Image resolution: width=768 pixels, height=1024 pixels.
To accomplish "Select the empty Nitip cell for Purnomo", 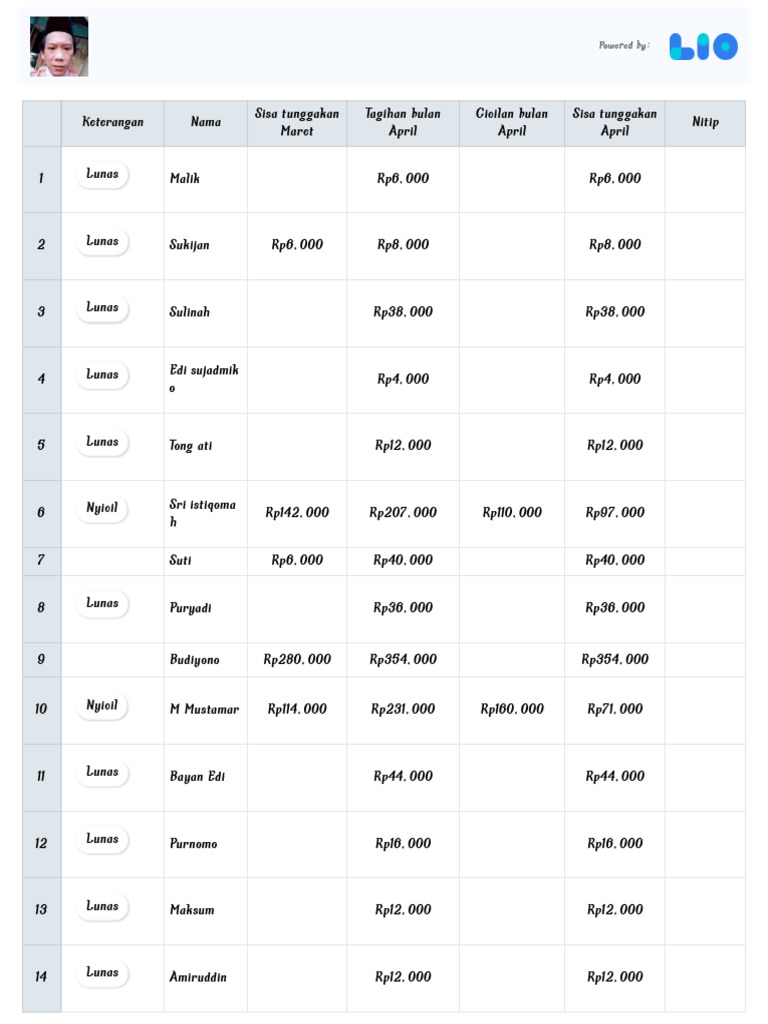I will pyautogui.click(x=705, y=844).
